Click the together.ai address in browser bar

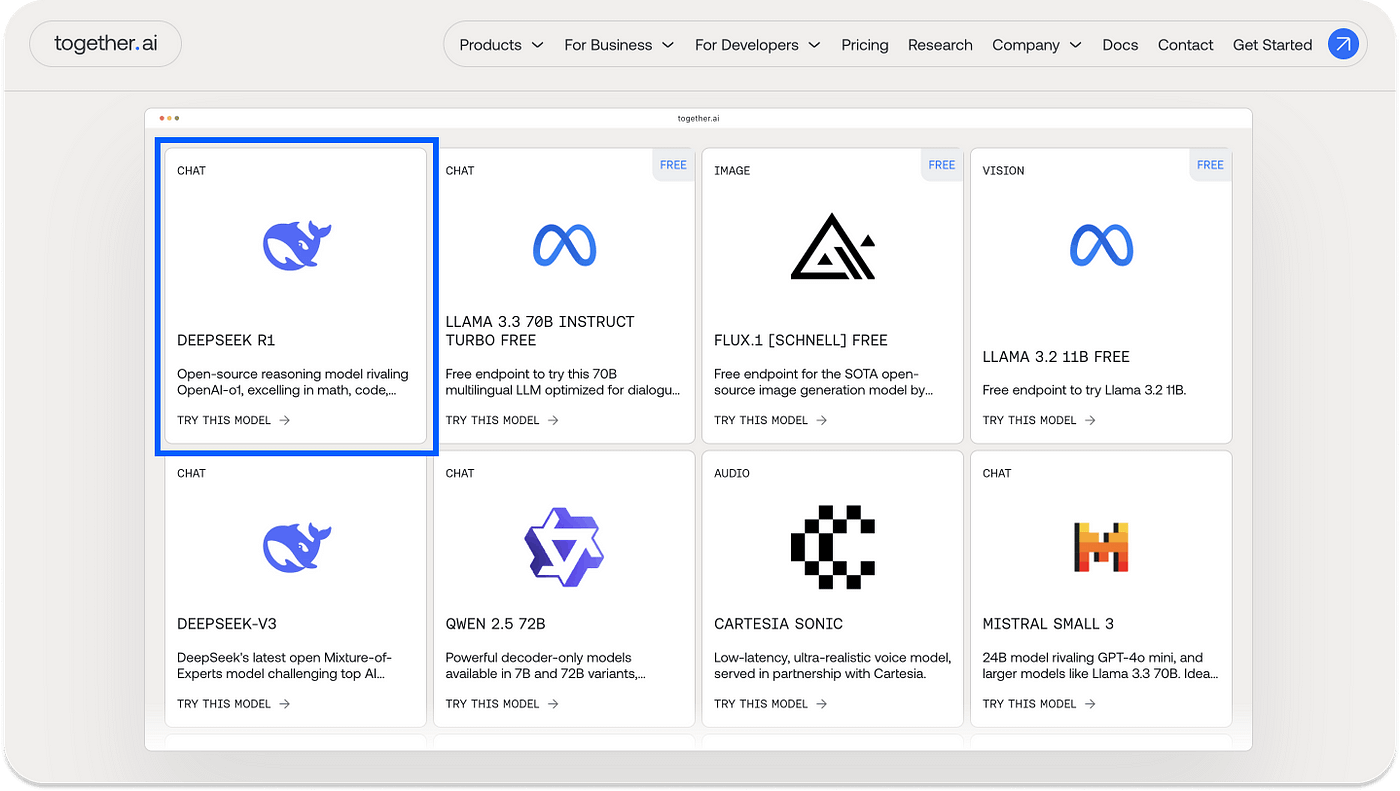click(x=698, y=118)
